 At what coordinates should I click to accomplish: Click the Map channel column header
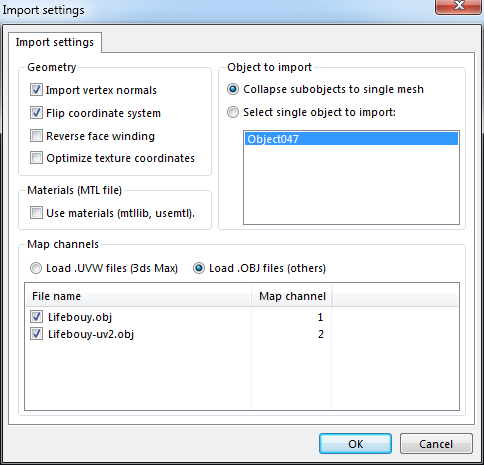(x=292, y=296)
